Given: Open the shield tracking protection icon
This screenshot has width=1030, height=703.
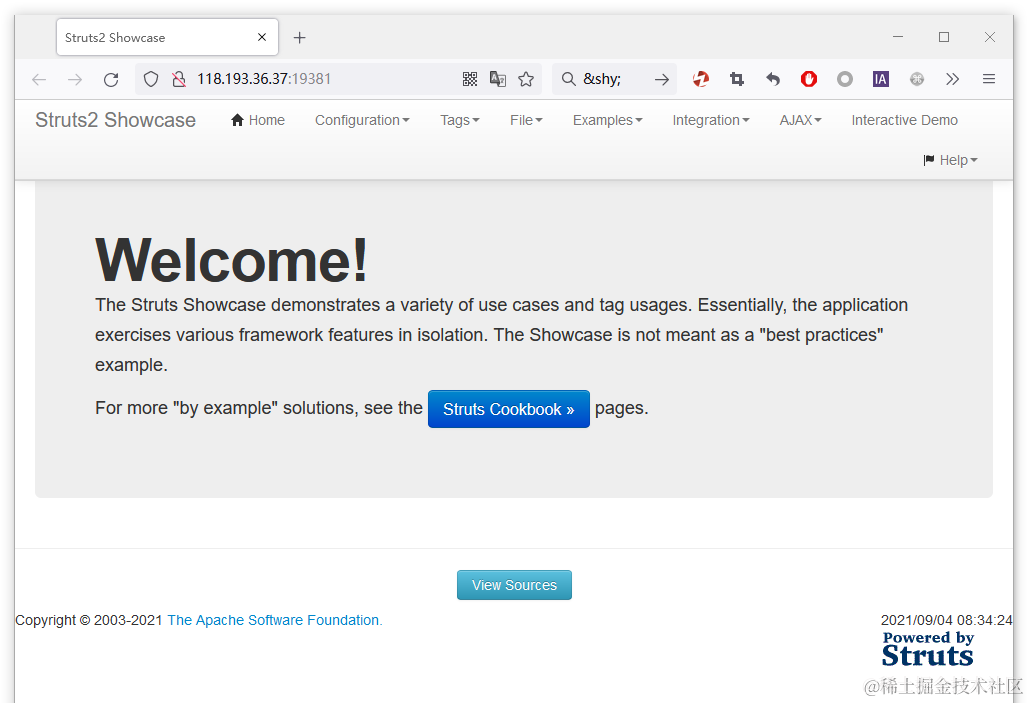Looking at the screenshot, I should 151,79.
